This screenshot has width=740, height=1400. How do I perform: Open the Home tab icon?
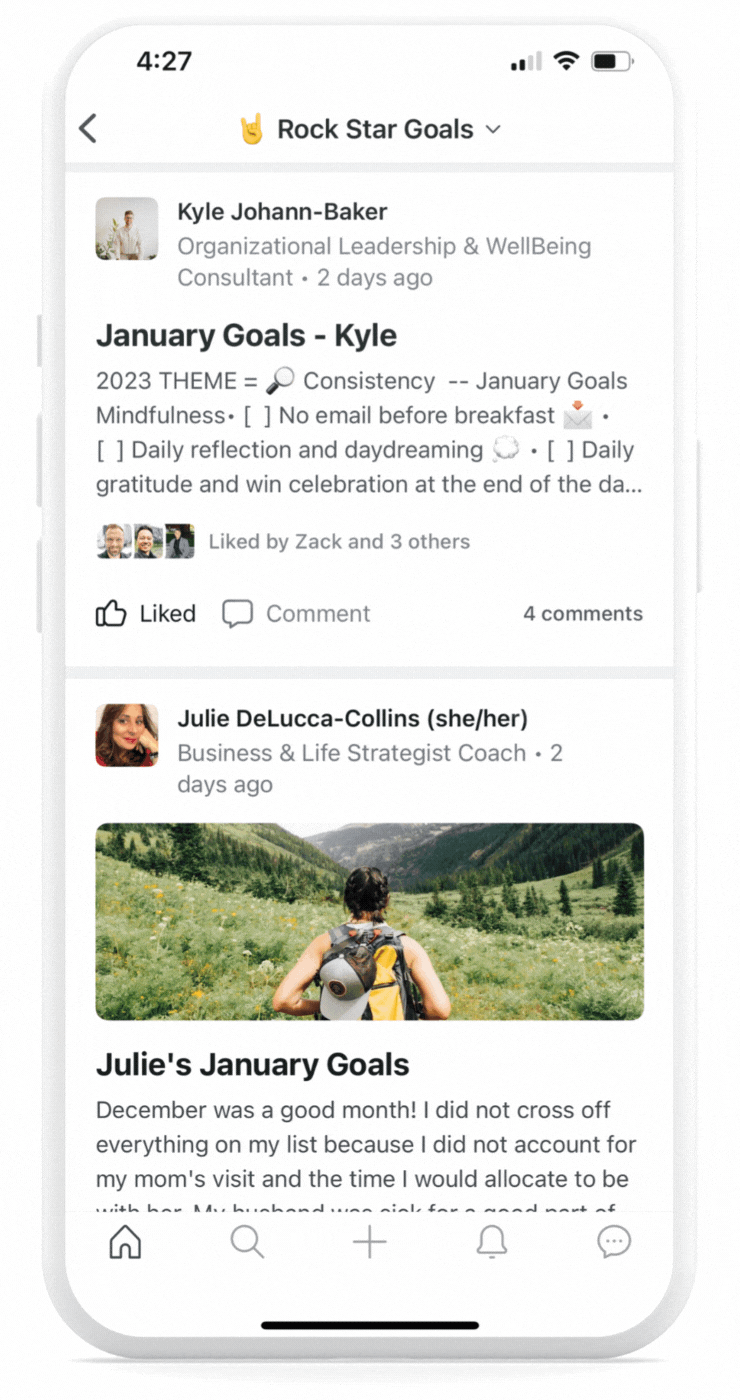click(x=125, y=1242)
